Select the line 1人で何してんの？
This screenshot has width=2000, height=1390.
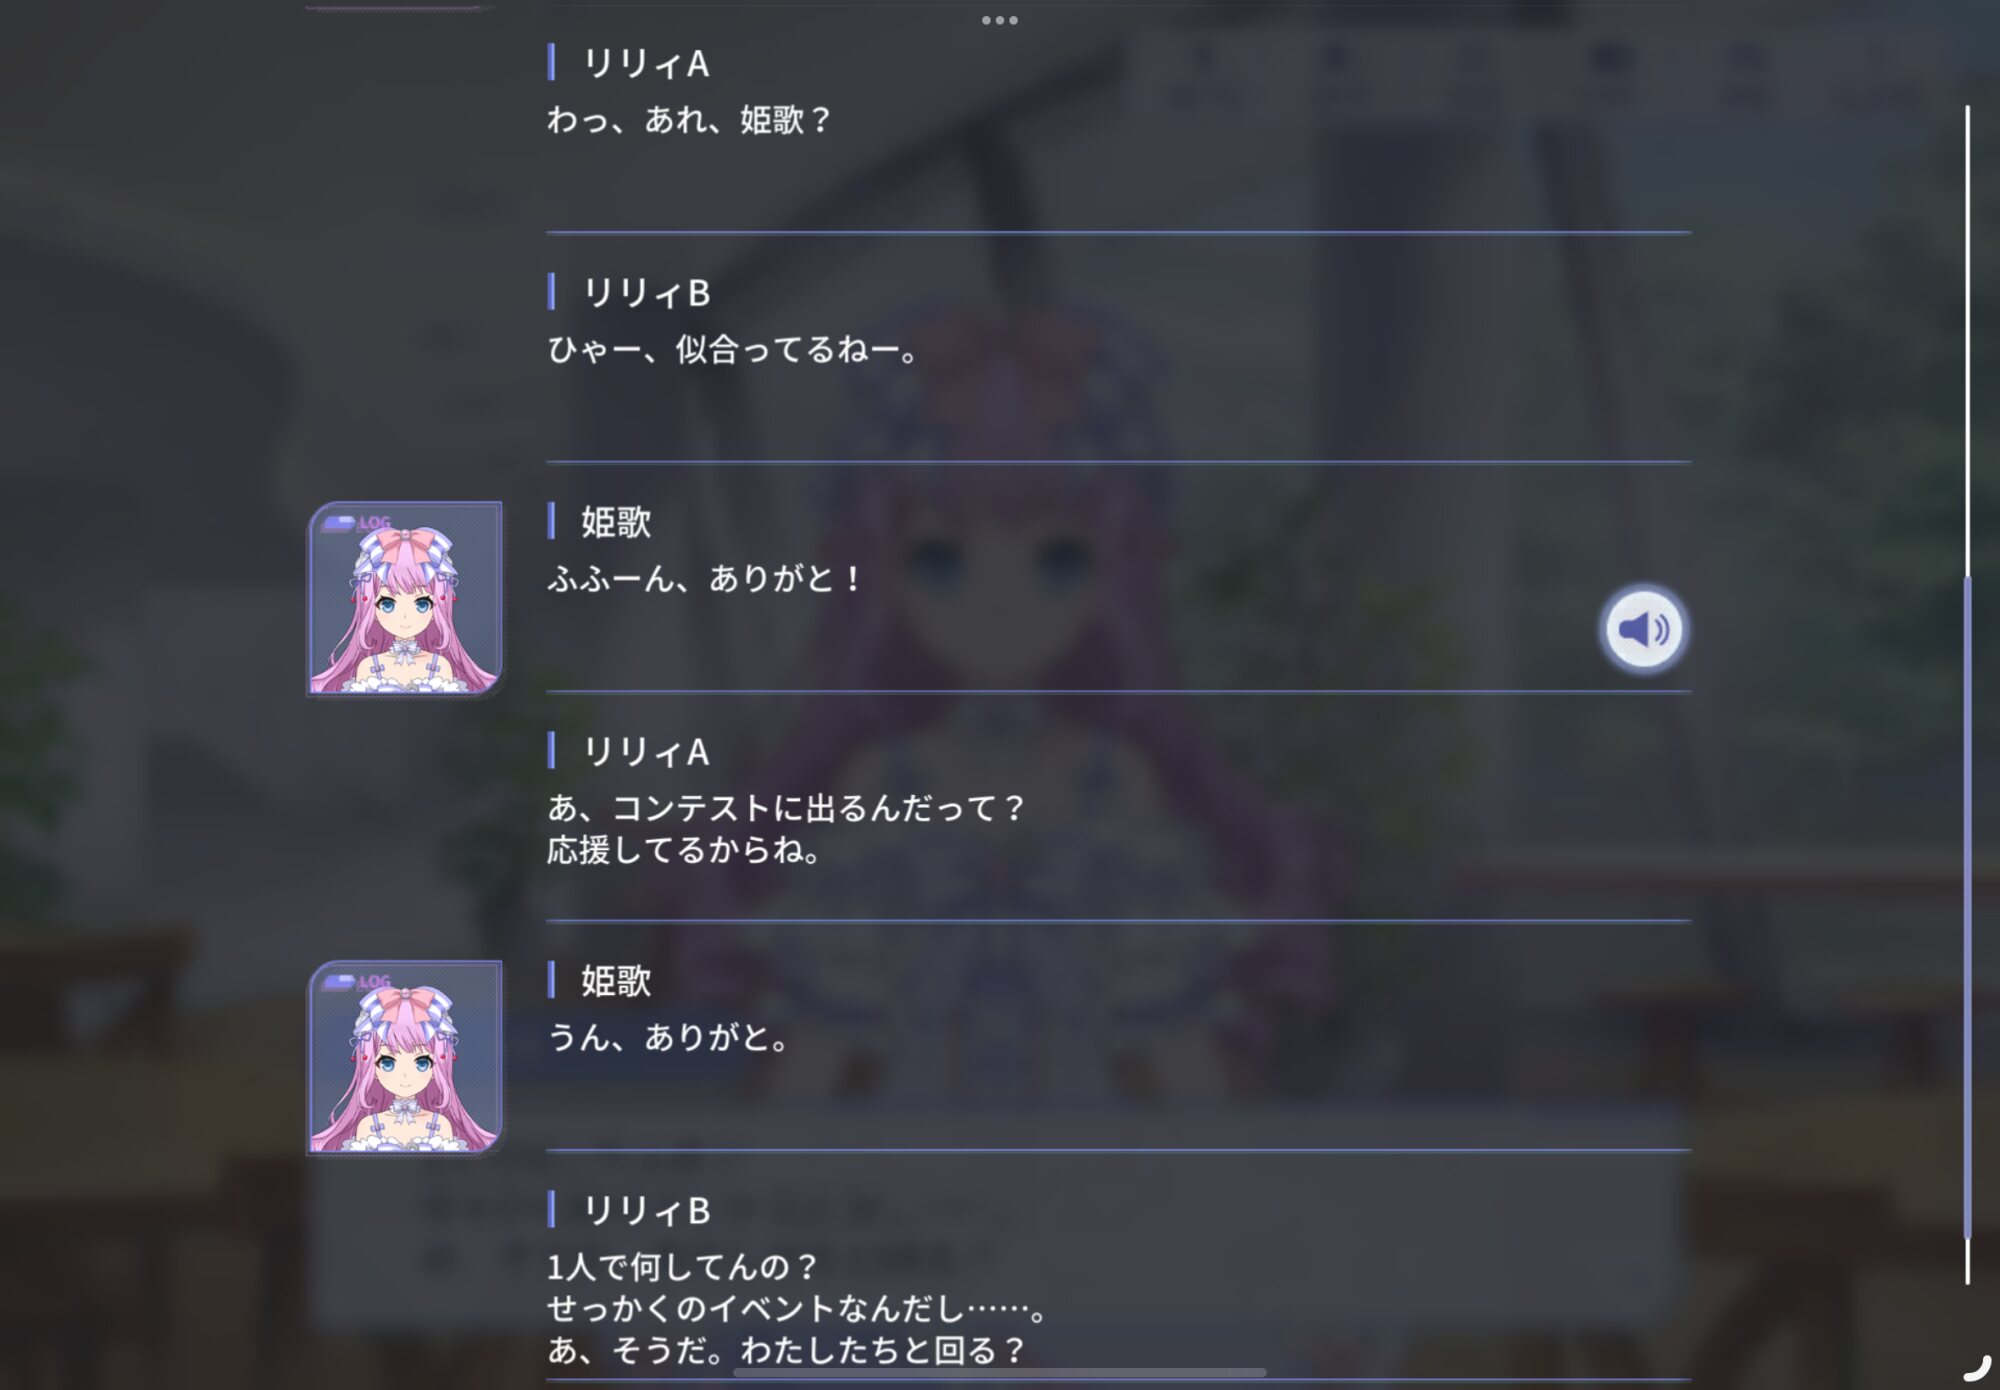tap(683, 1267)
